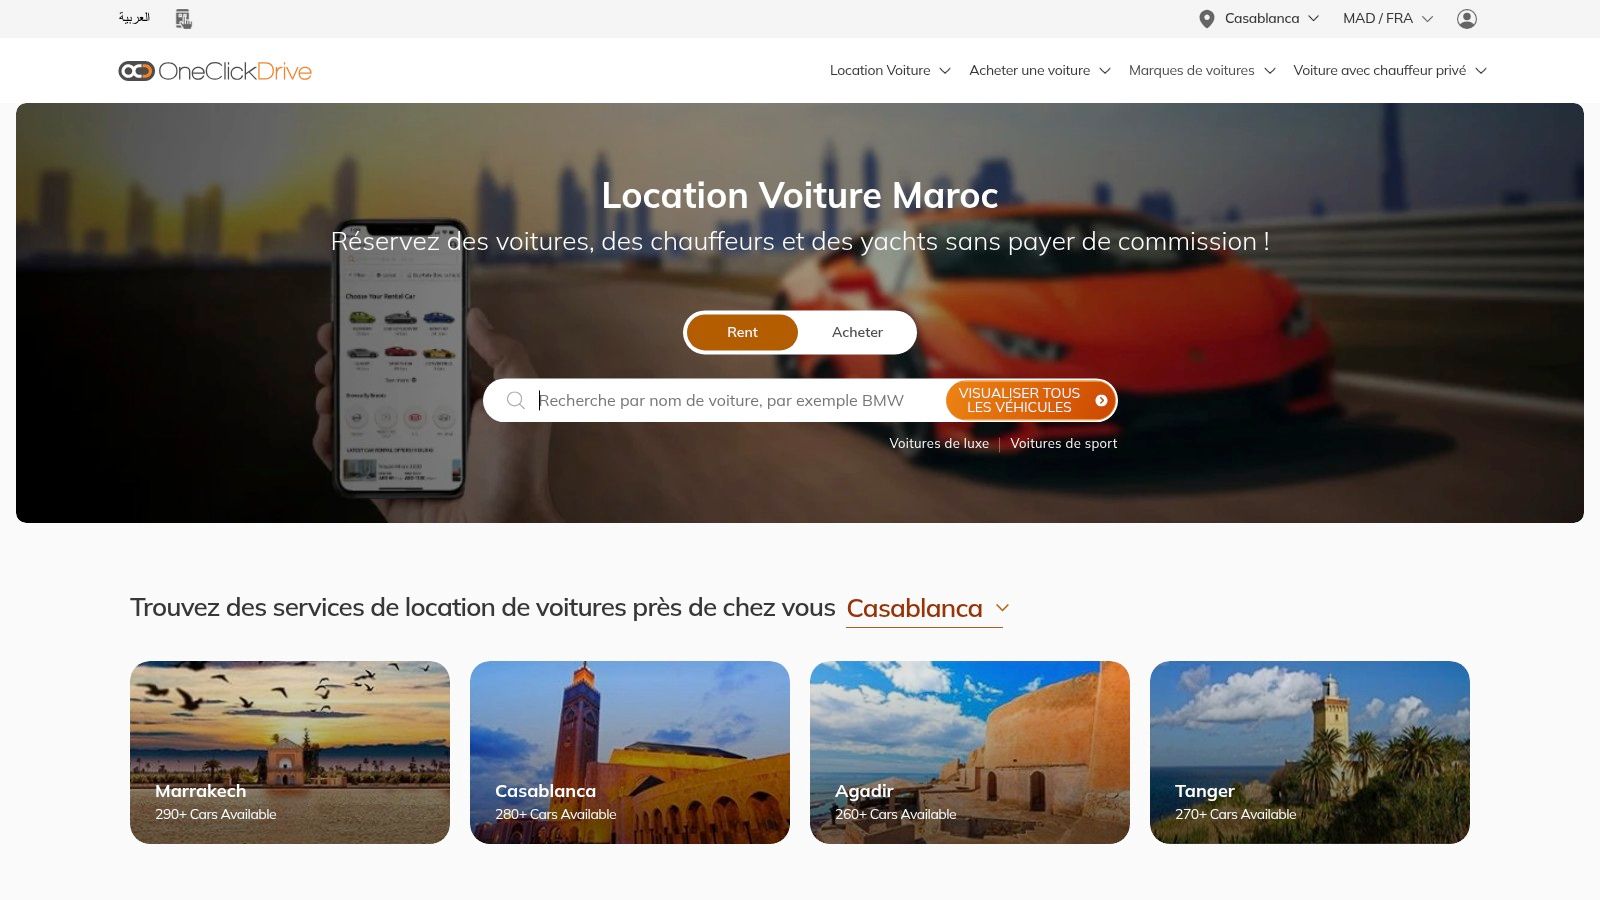Click the location pin icon beside Casablanca

[x=1207, y=19]
